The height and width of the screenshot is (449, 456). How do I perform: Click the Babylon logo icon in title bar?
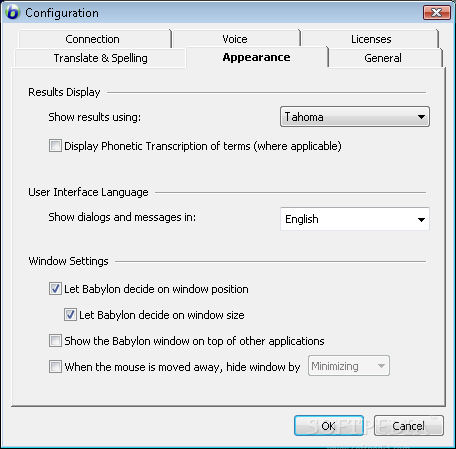pyautogui.click(x=13, y=13)
